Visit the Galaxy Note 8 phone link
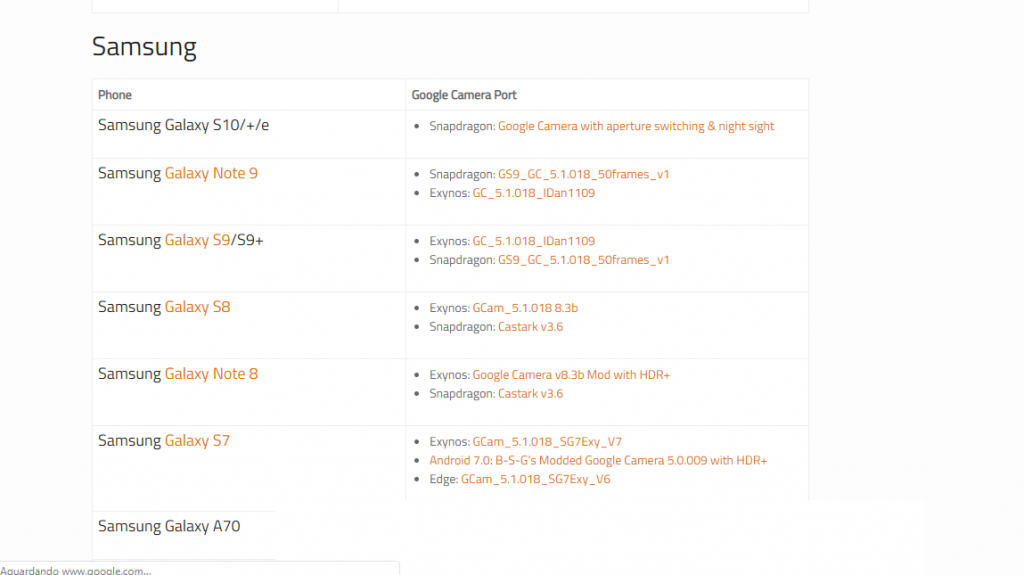The width and height of the screenshot is (1024, 575). [x=211, y=374]
